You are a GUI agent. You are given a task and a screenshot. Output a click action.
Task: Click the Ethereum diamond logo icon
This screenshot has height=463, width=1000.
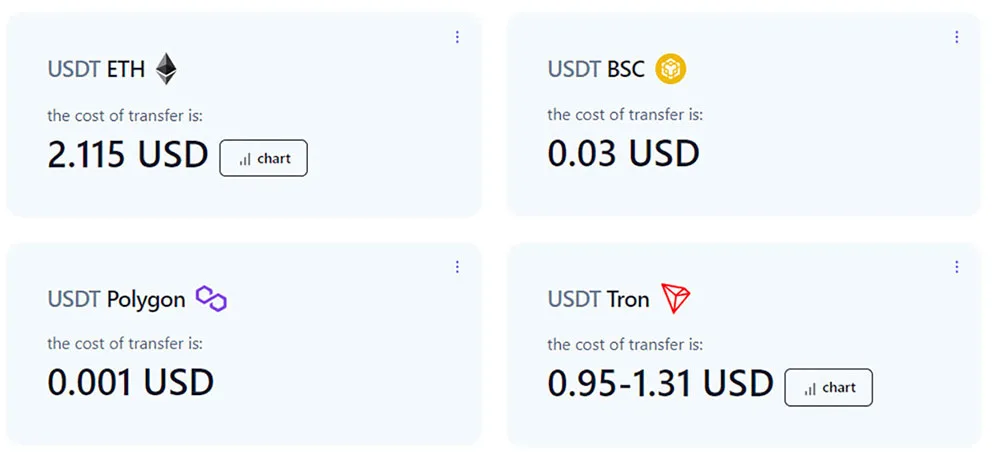(166, 68)
